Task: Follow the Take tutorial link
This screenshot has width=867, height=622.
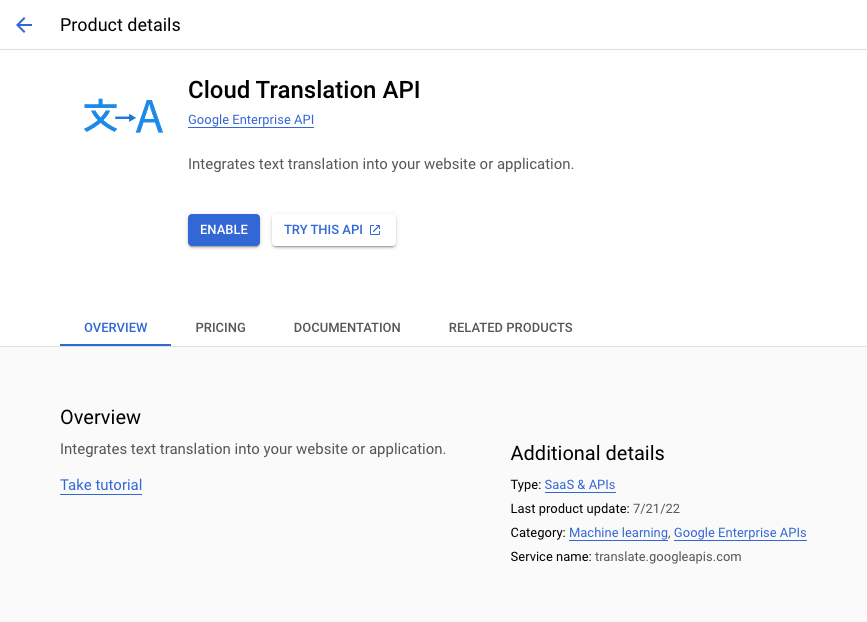Action: coord(101,485)
